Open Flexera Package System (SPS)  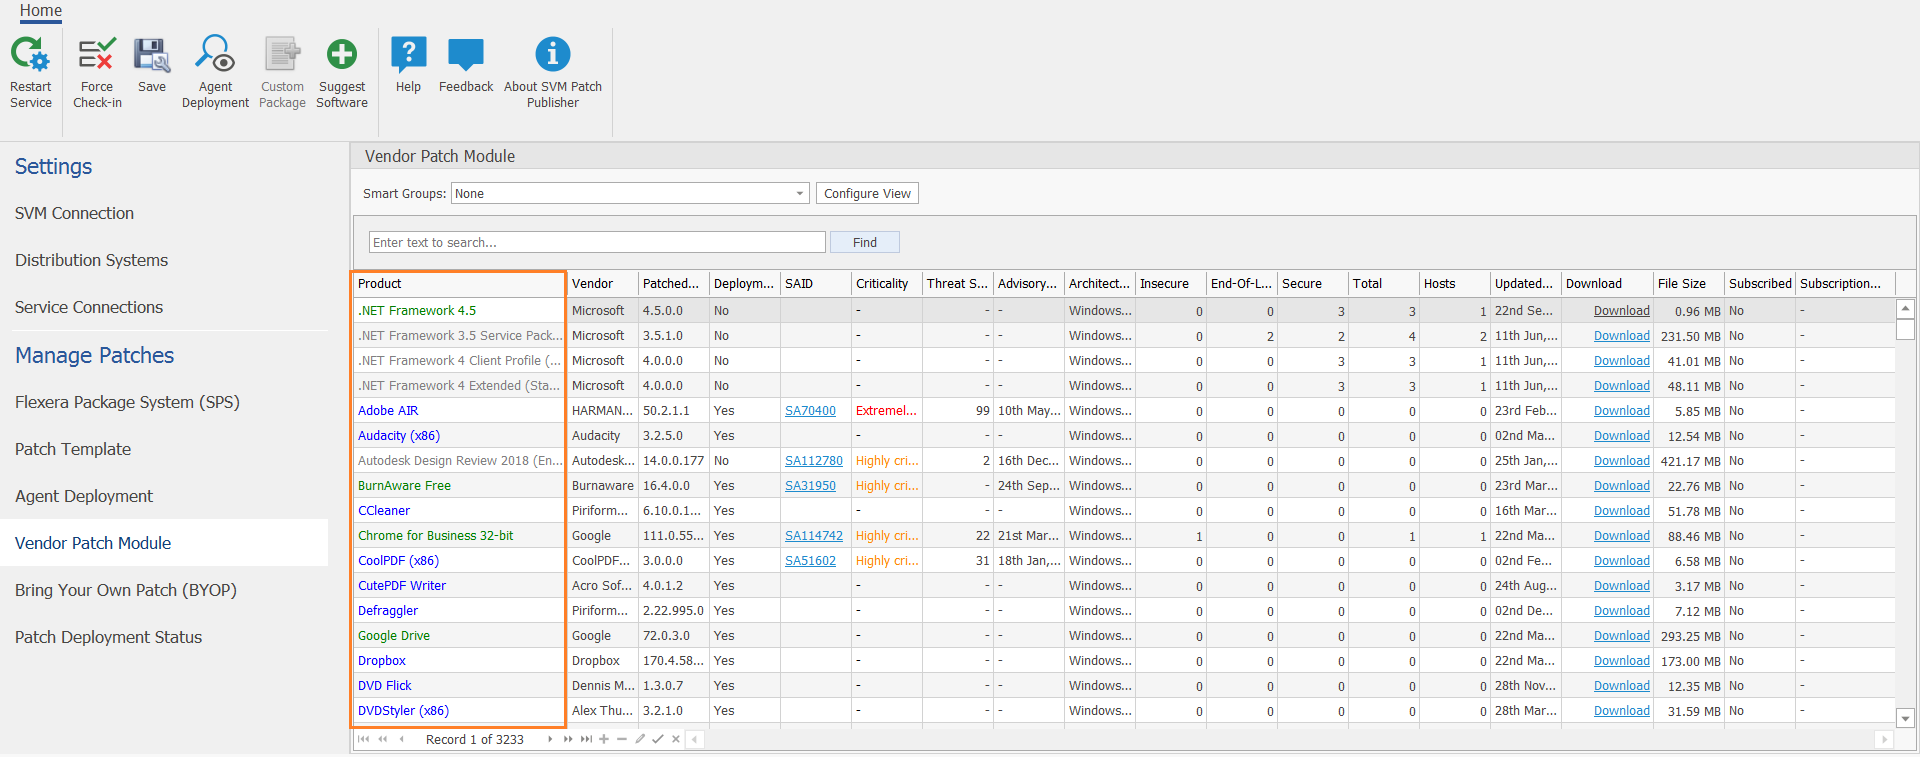tap(127, 402)
